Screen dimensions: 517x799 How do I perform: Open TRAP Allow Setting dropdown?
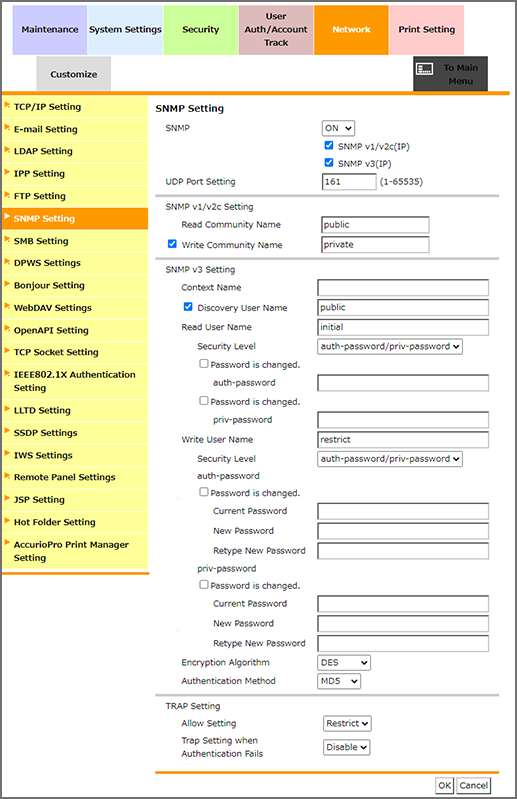tap(347, 724)
